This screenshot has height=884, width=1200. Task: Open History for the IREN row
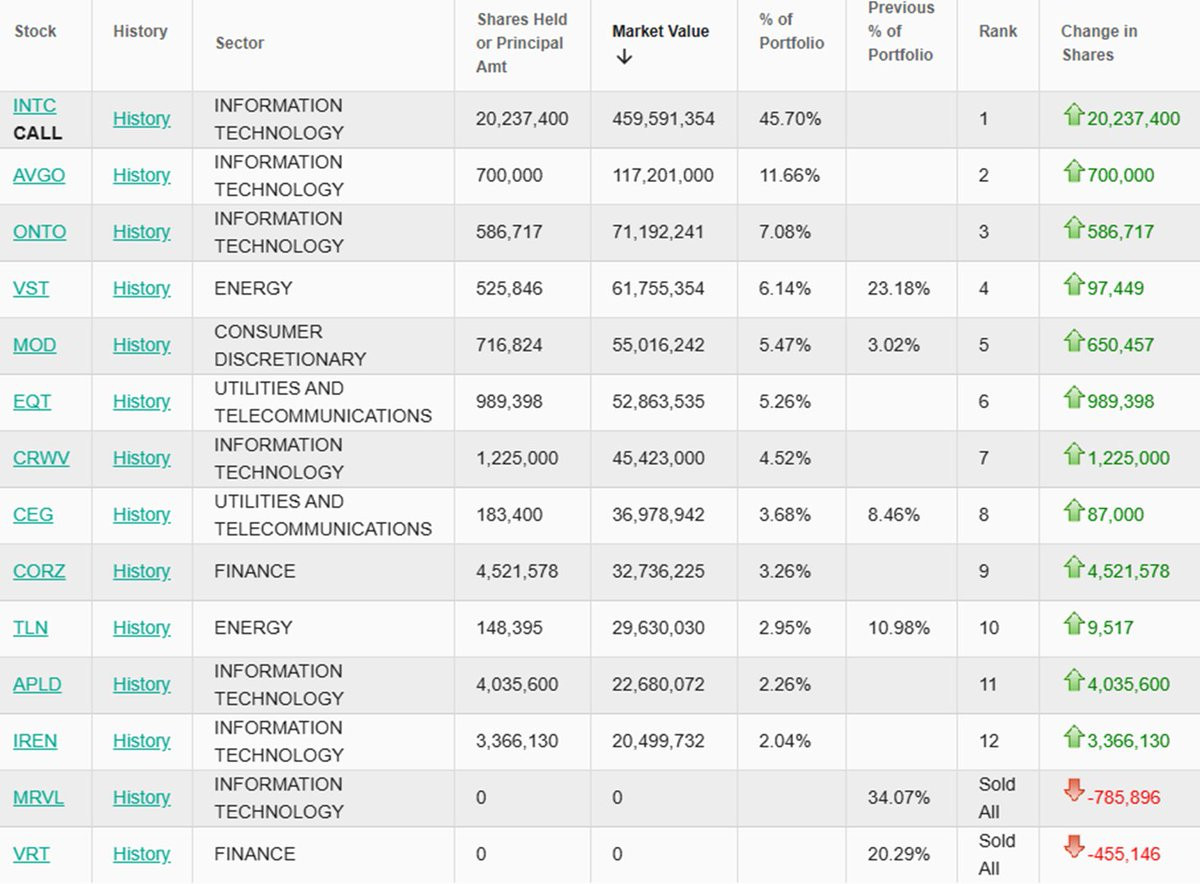click(141, 741)
